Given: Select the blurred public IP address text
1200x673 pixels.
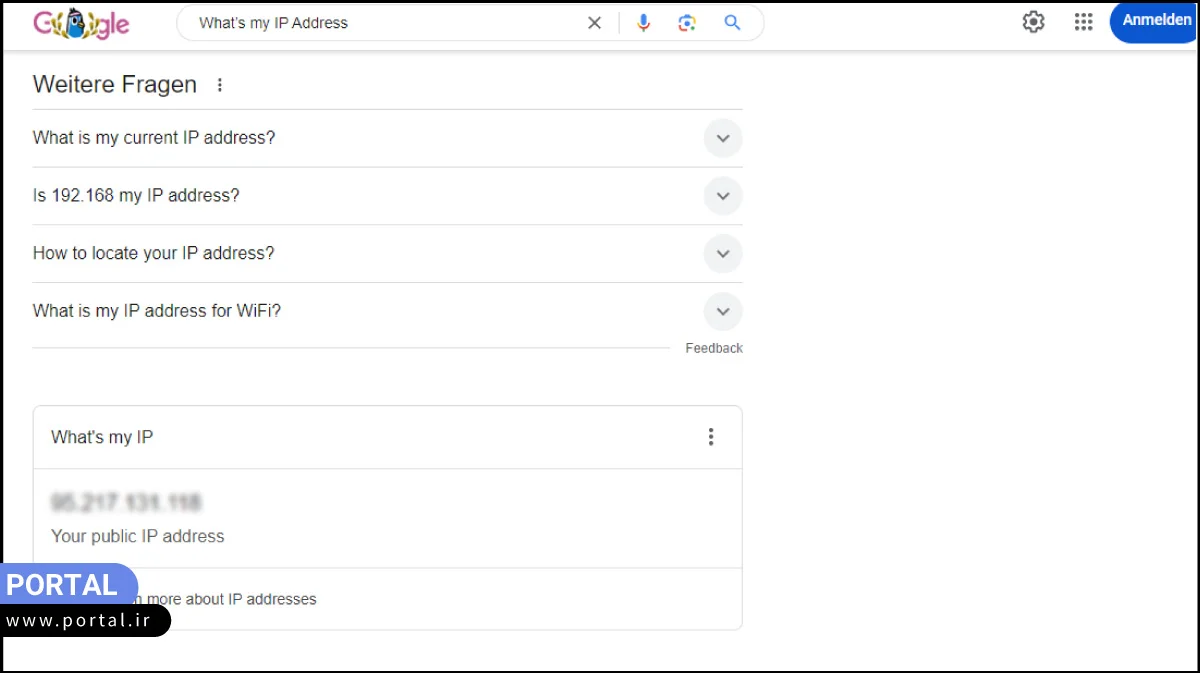Looking at the screenshot, I should pyautogui.click(x=128, y=502).
